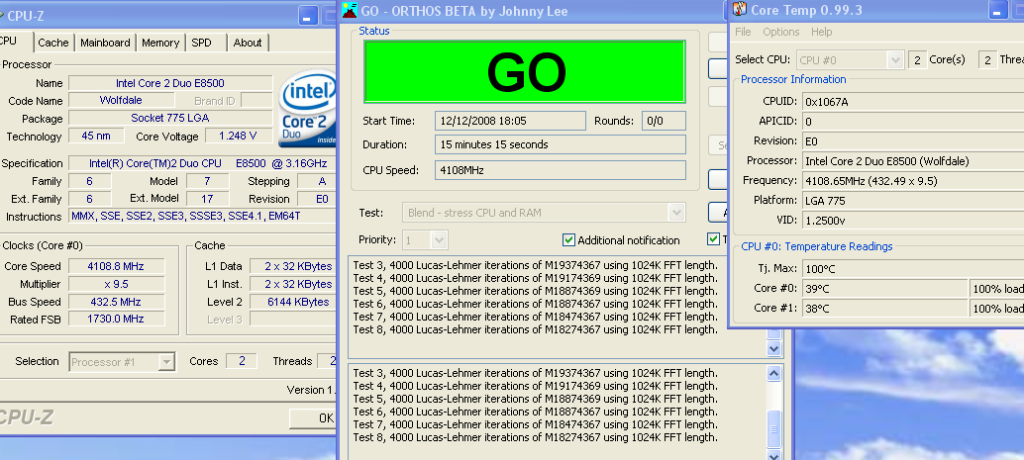Image resolution: width=1024 pixels, height=460 pixels.
Task: Open the File menu in Core Temp
Action: [x=743, y=31]
